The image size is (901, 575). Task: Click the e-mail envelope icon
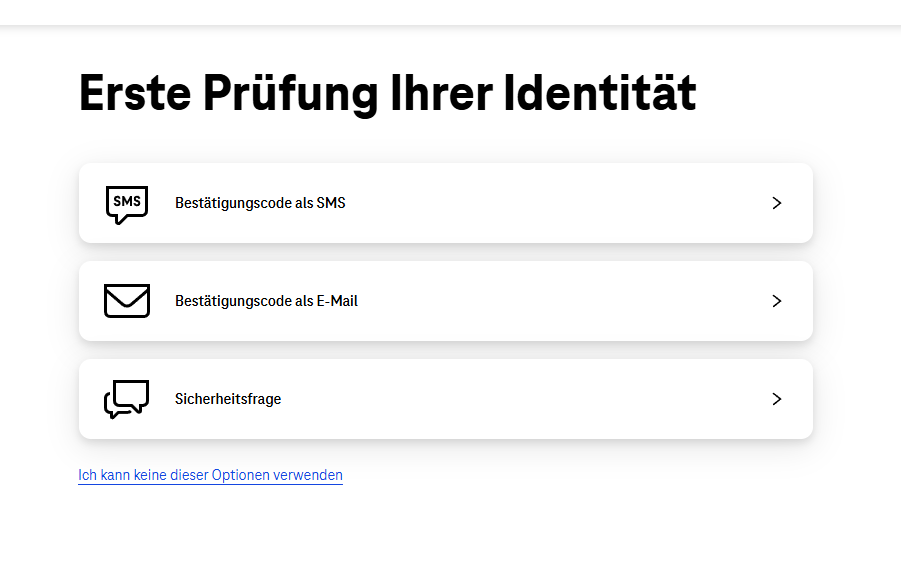[x=127, y=300]
